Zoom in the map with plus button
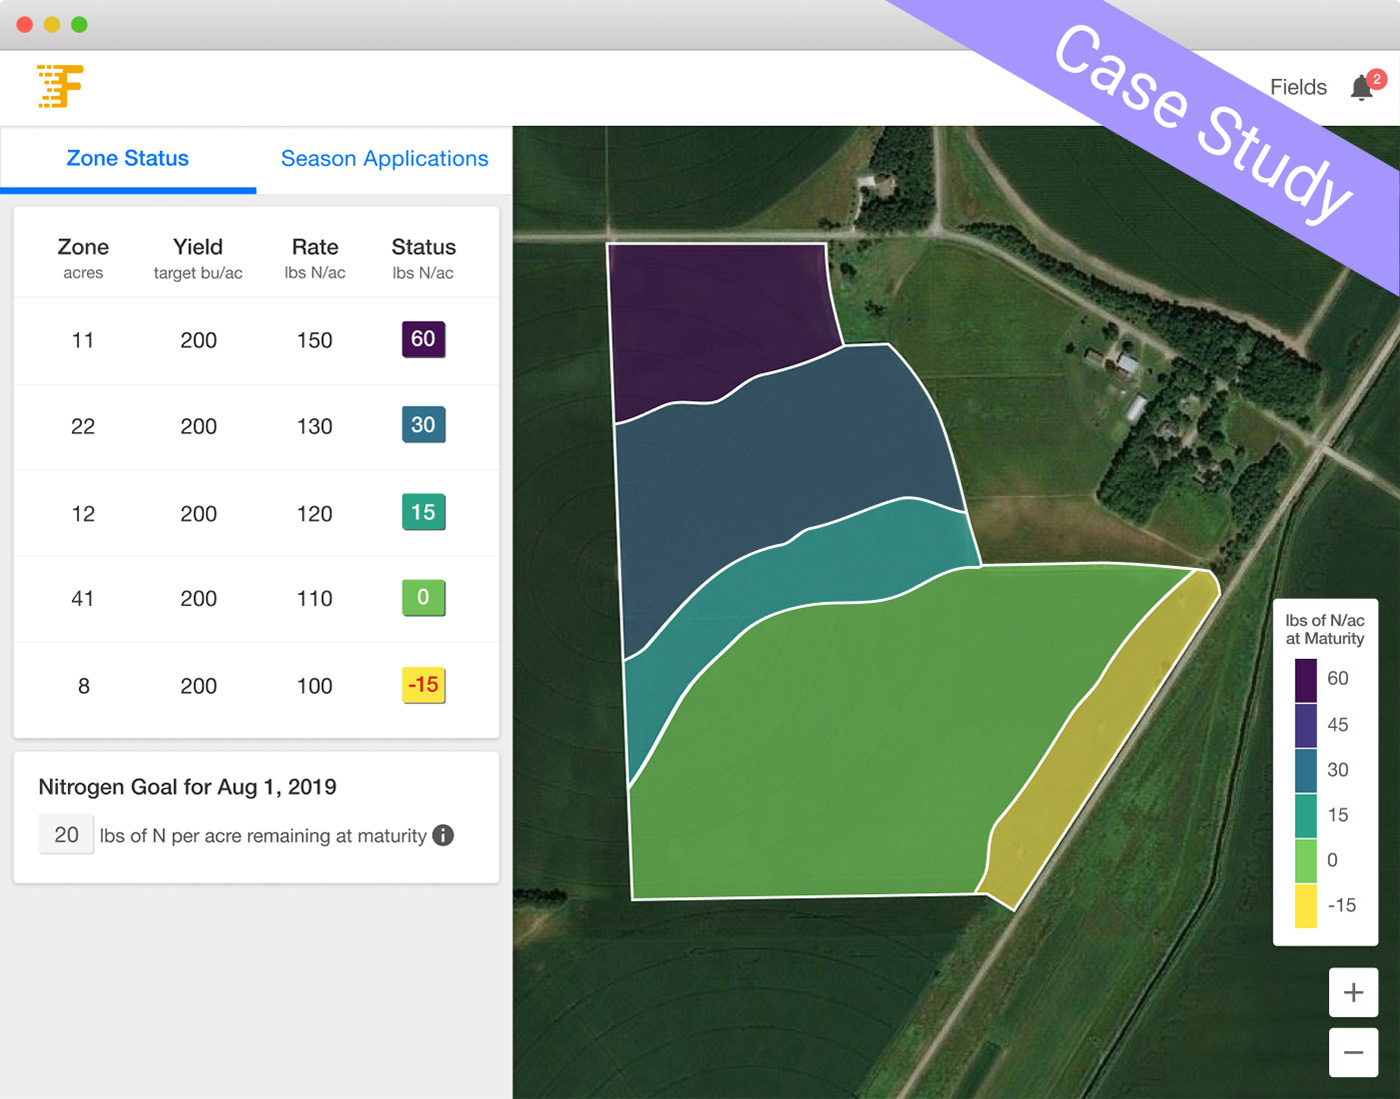 [x=1353, y=992]
